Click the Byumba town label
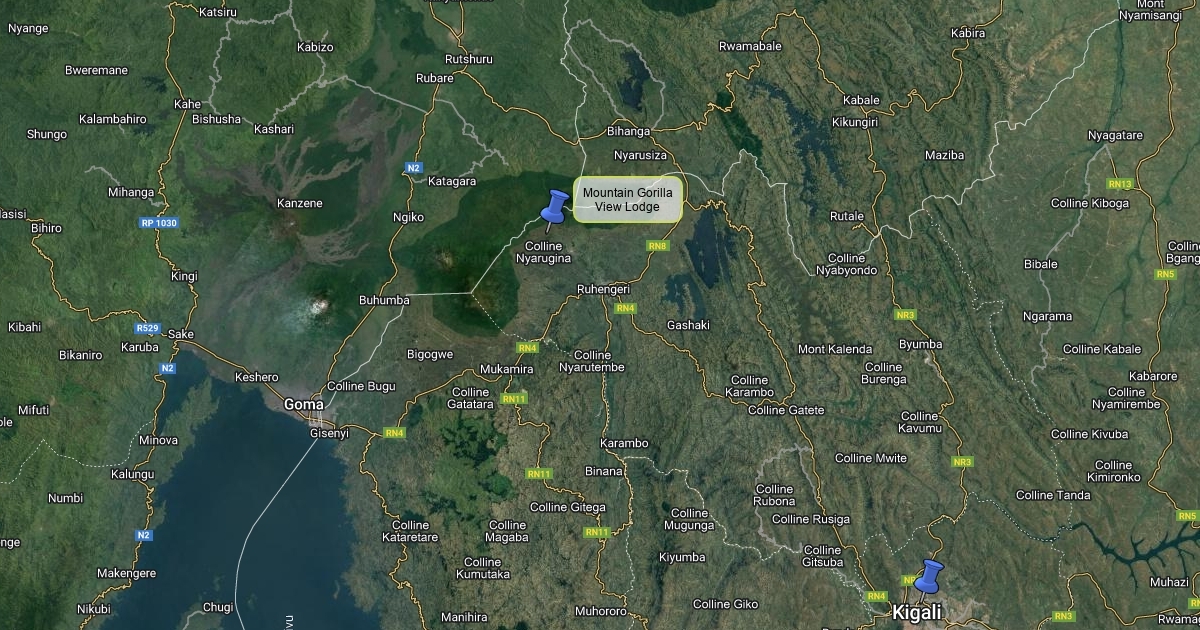Screen dimensions: 1200x630 [x=921, y=344]
